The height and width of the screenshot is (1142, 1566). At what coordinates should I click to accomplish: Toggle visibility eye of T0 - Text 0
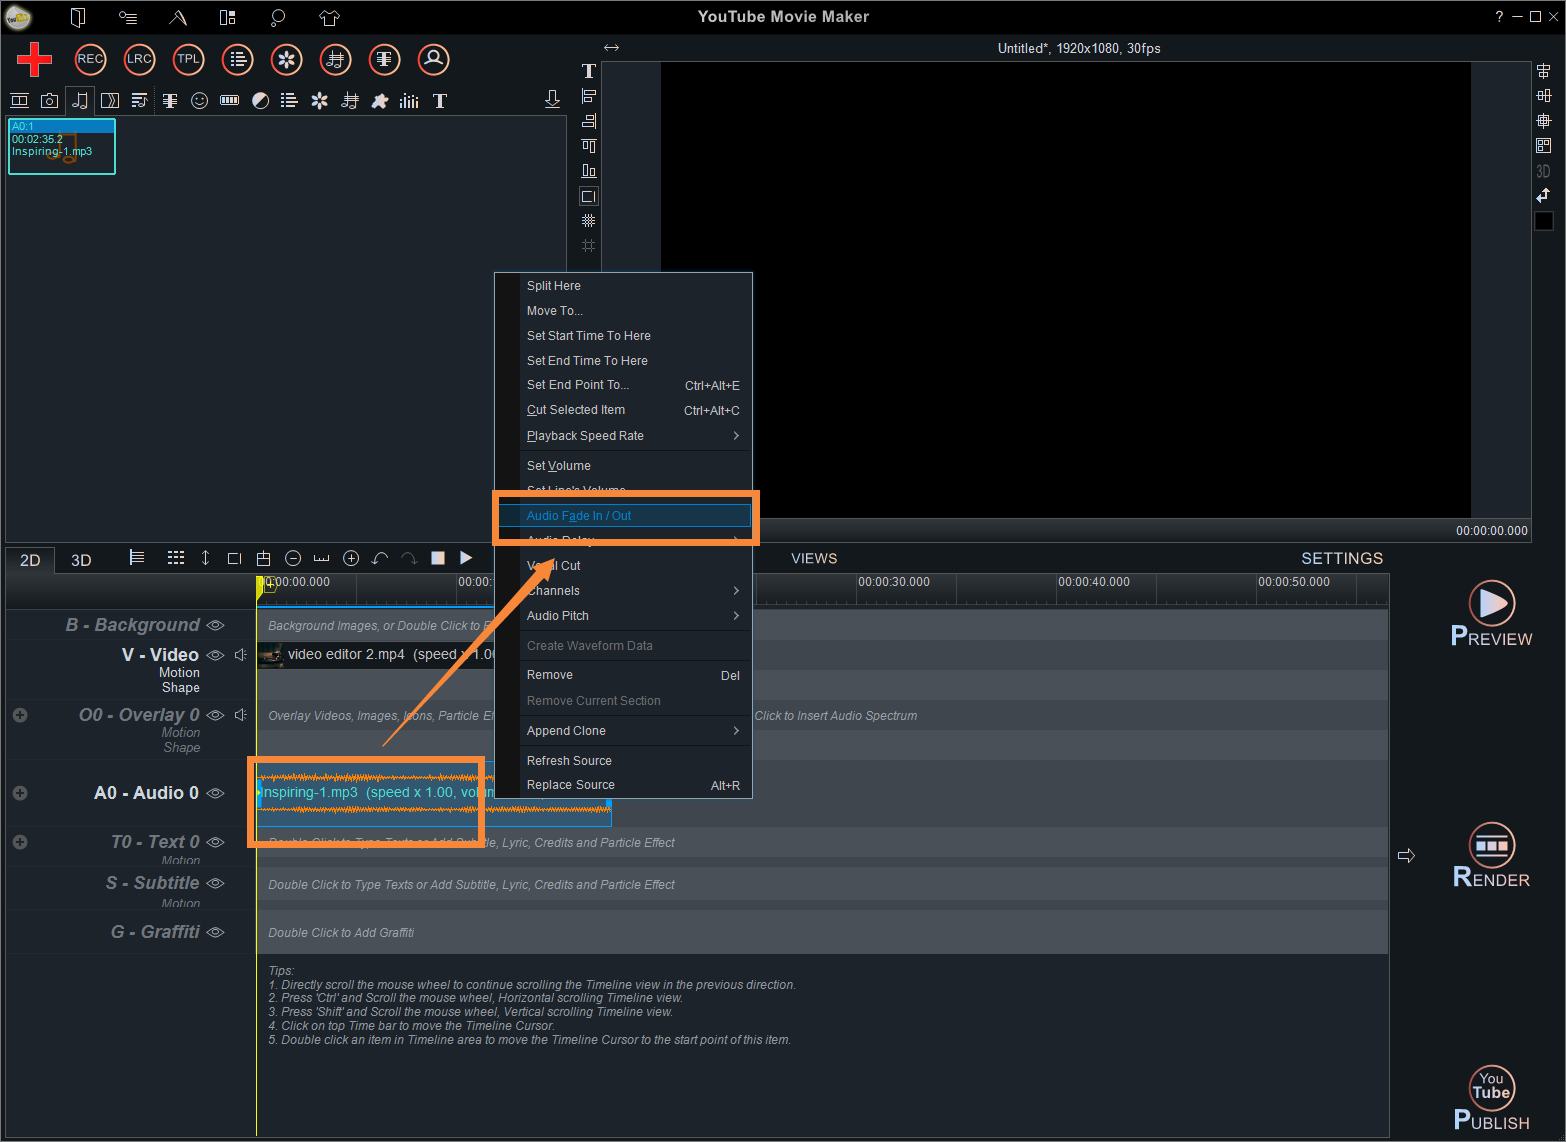(x=215, y=842)
